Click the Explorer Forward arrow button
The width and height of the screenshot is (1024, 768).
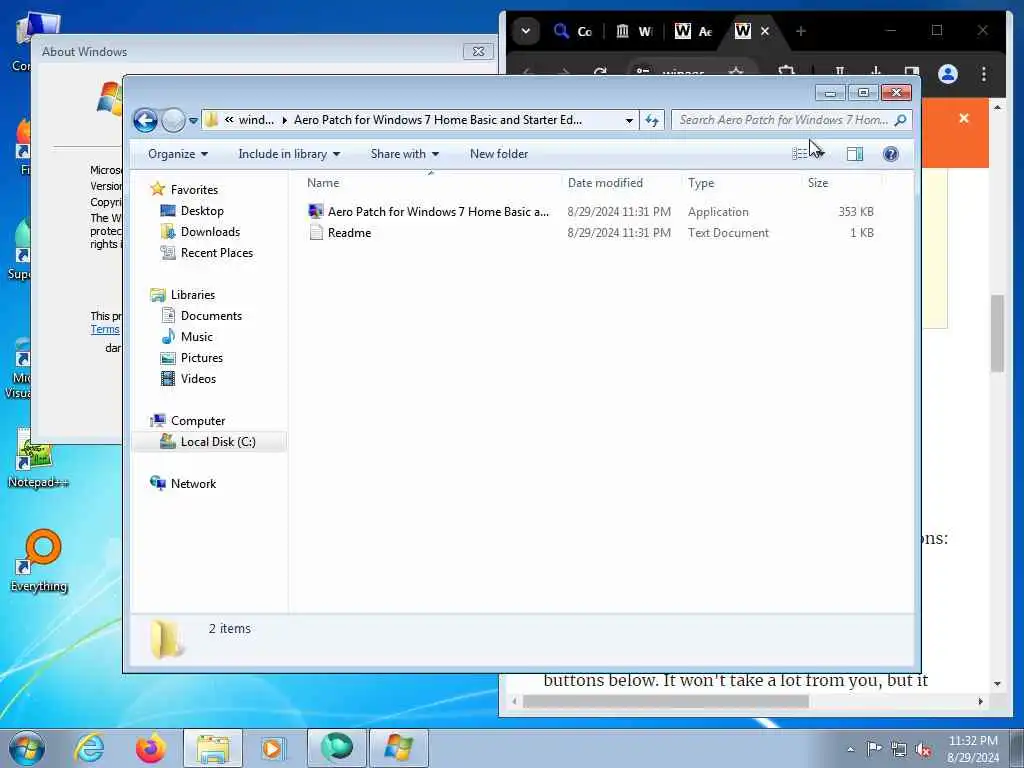click(x=173, y=120)
